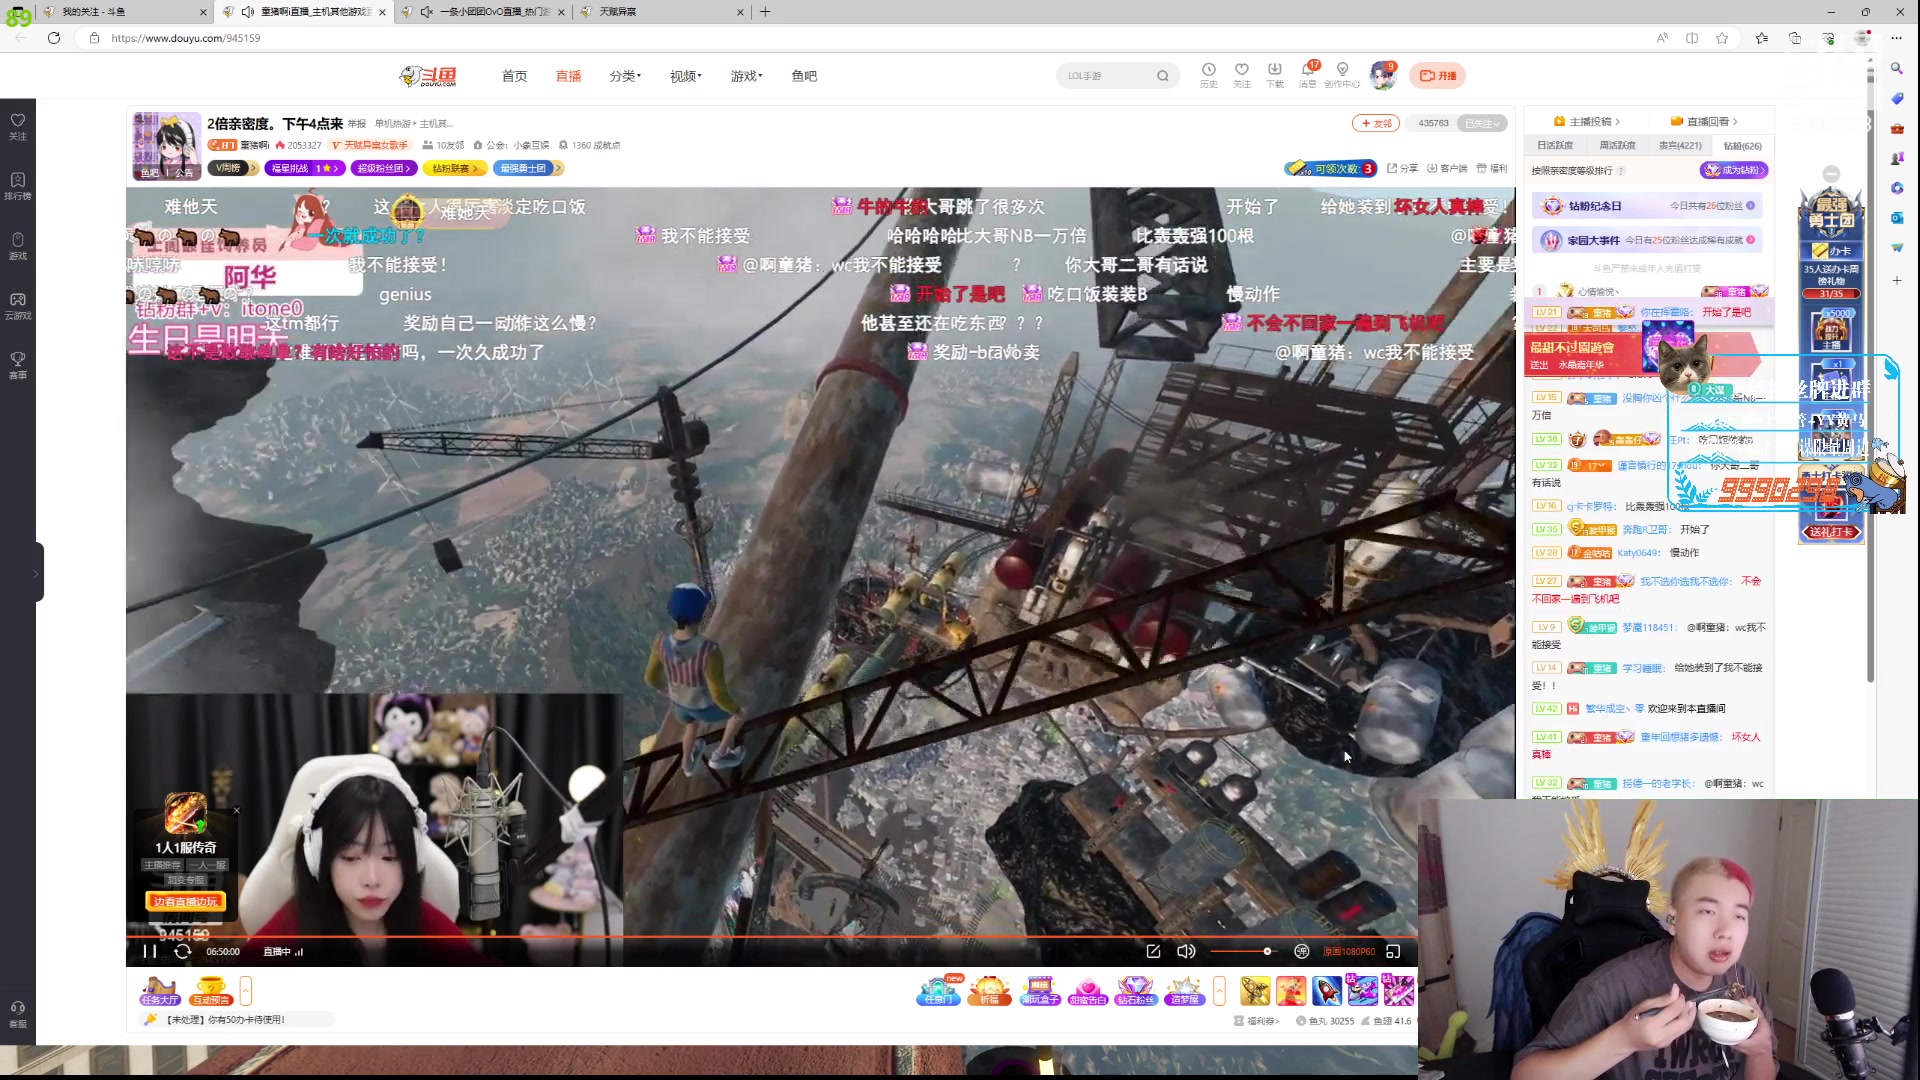This screenshot has width=1920, height=1080.
Task: Claim 可领次数 3 reward ticket
Action: [x=1332, y=168]
